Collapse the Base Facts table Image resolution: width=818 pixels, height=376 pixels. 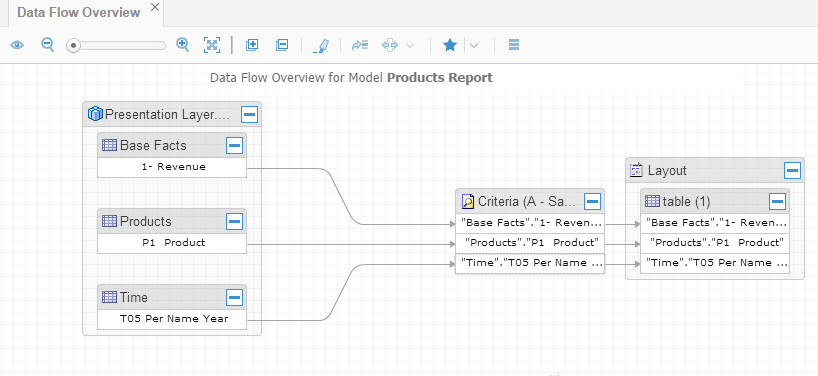tap(235, 145)
